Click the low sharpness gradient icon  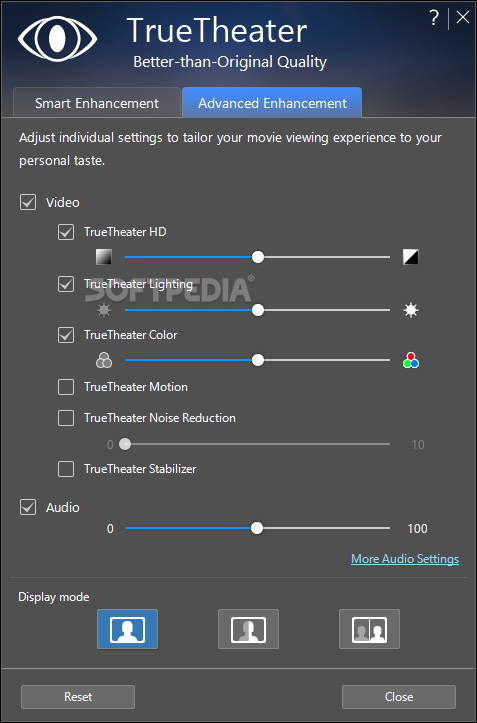[104, 257]
